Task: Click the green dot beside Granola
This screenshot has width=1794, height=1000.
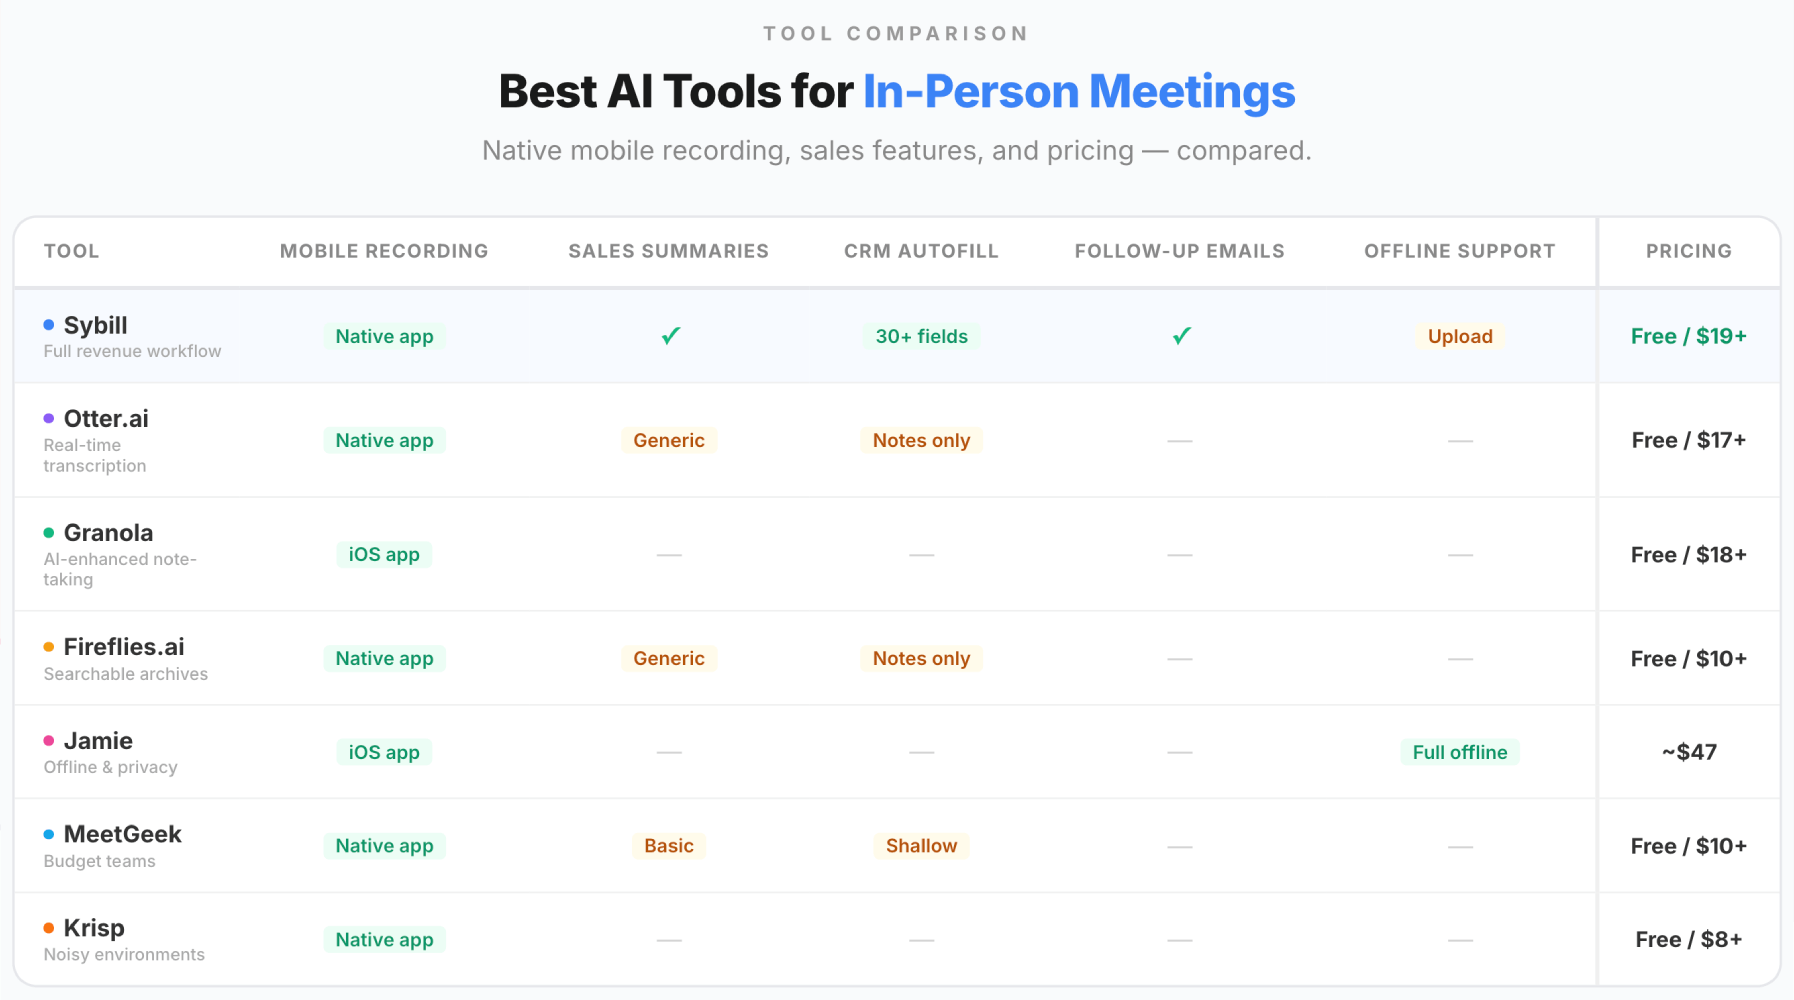Action: coord(49,532)
